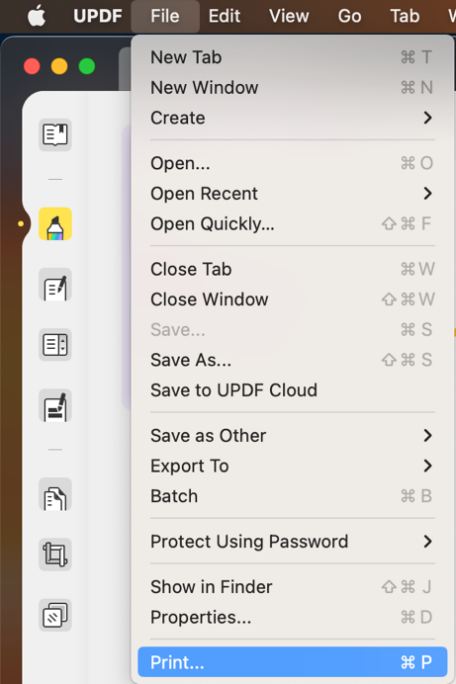Choose Print from the File menu
Viewport: 456px width, 684px height.
[x=292, y=662]
